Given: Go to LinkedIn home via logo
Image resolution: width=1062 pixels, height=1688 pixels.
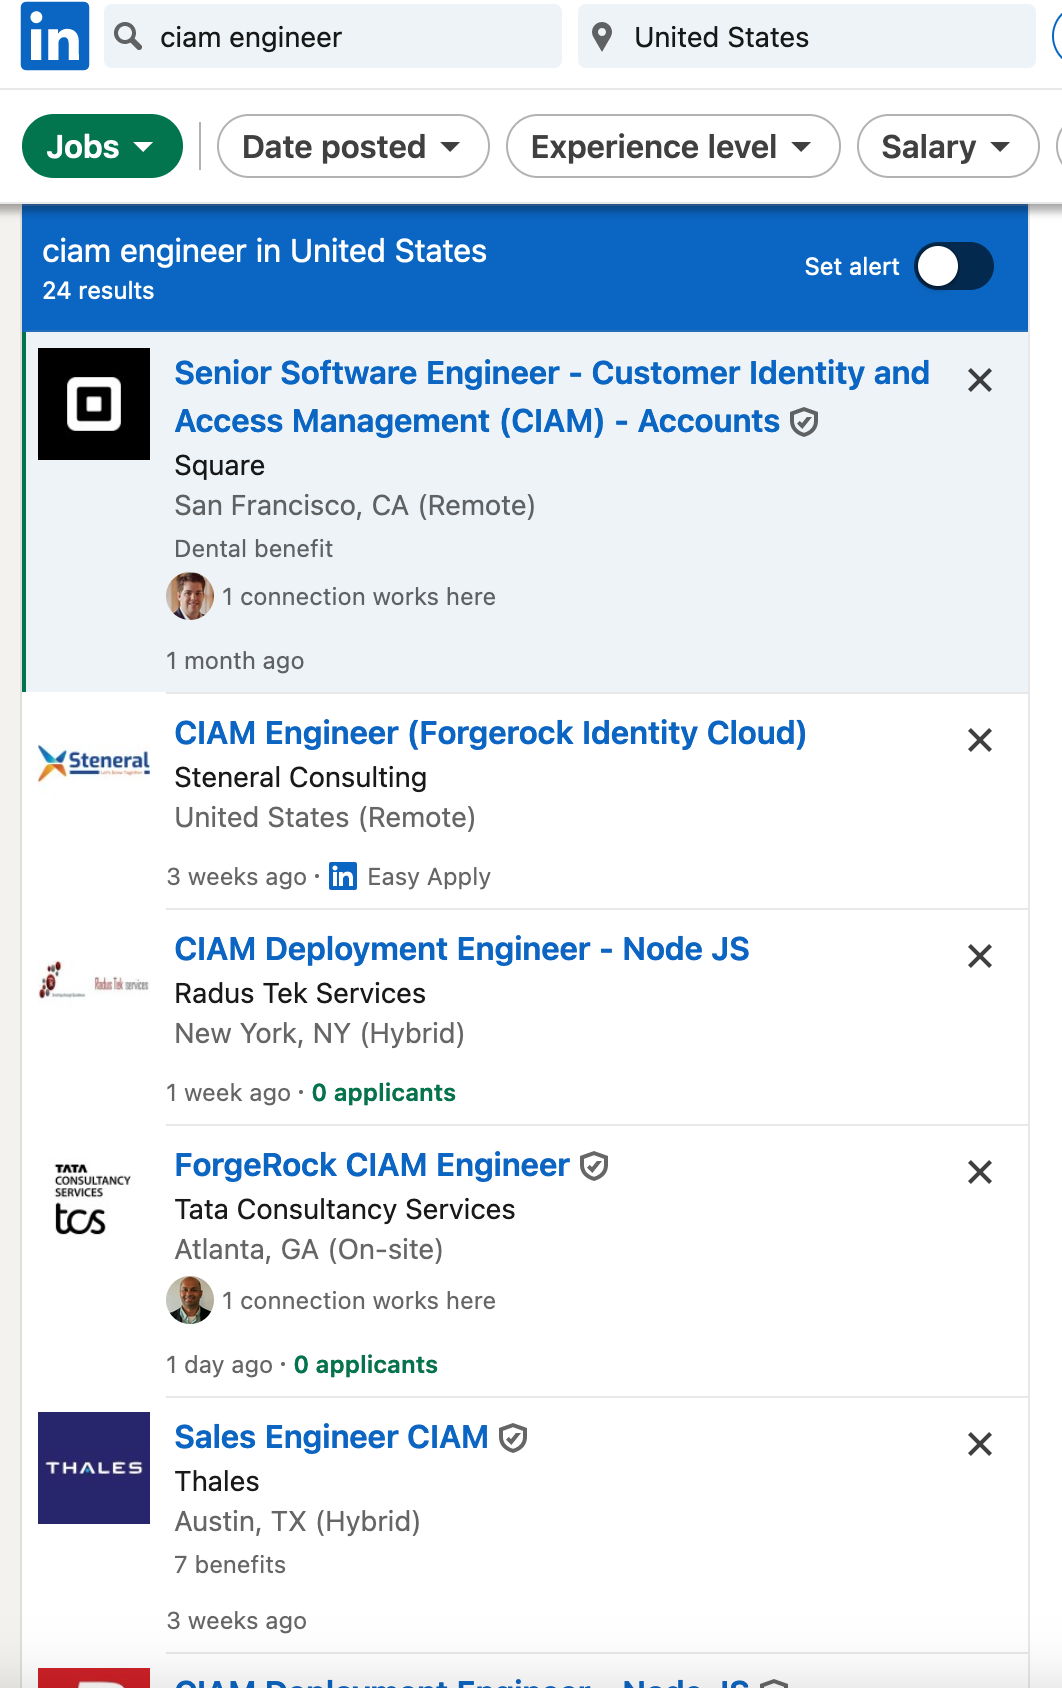Looking at the screenshot, I should 55,36.
